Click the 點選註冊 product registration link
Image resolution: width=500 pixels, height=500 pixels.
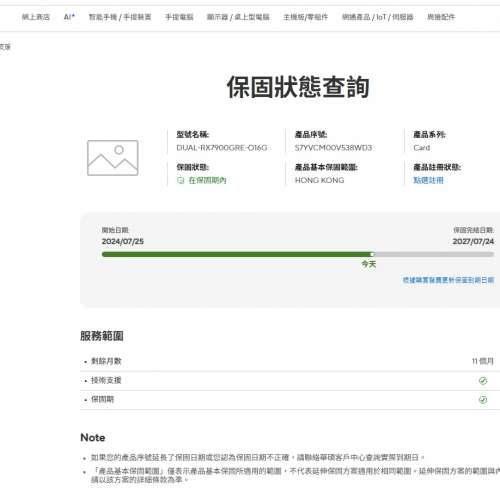(x=428, y=180)
